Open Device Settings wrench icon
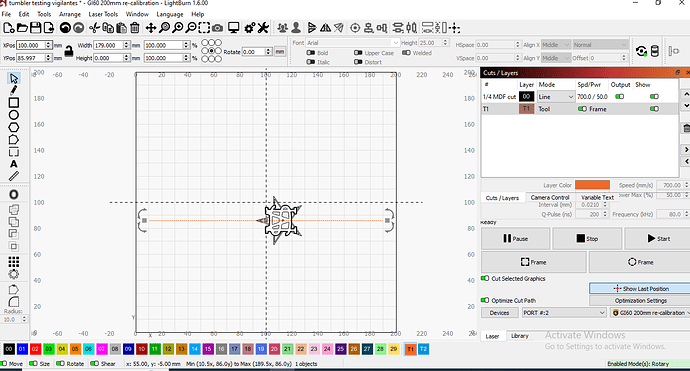This screenshot has height=371, width=690. point(263,28)
